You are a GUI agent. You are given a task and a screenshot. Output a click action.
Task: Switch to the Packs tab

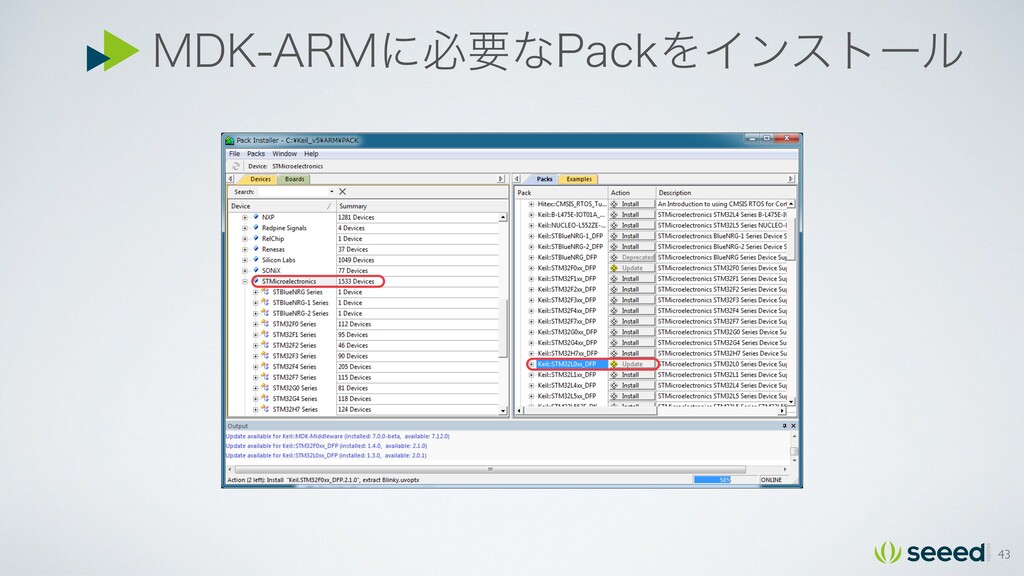[x=544, y=179]
